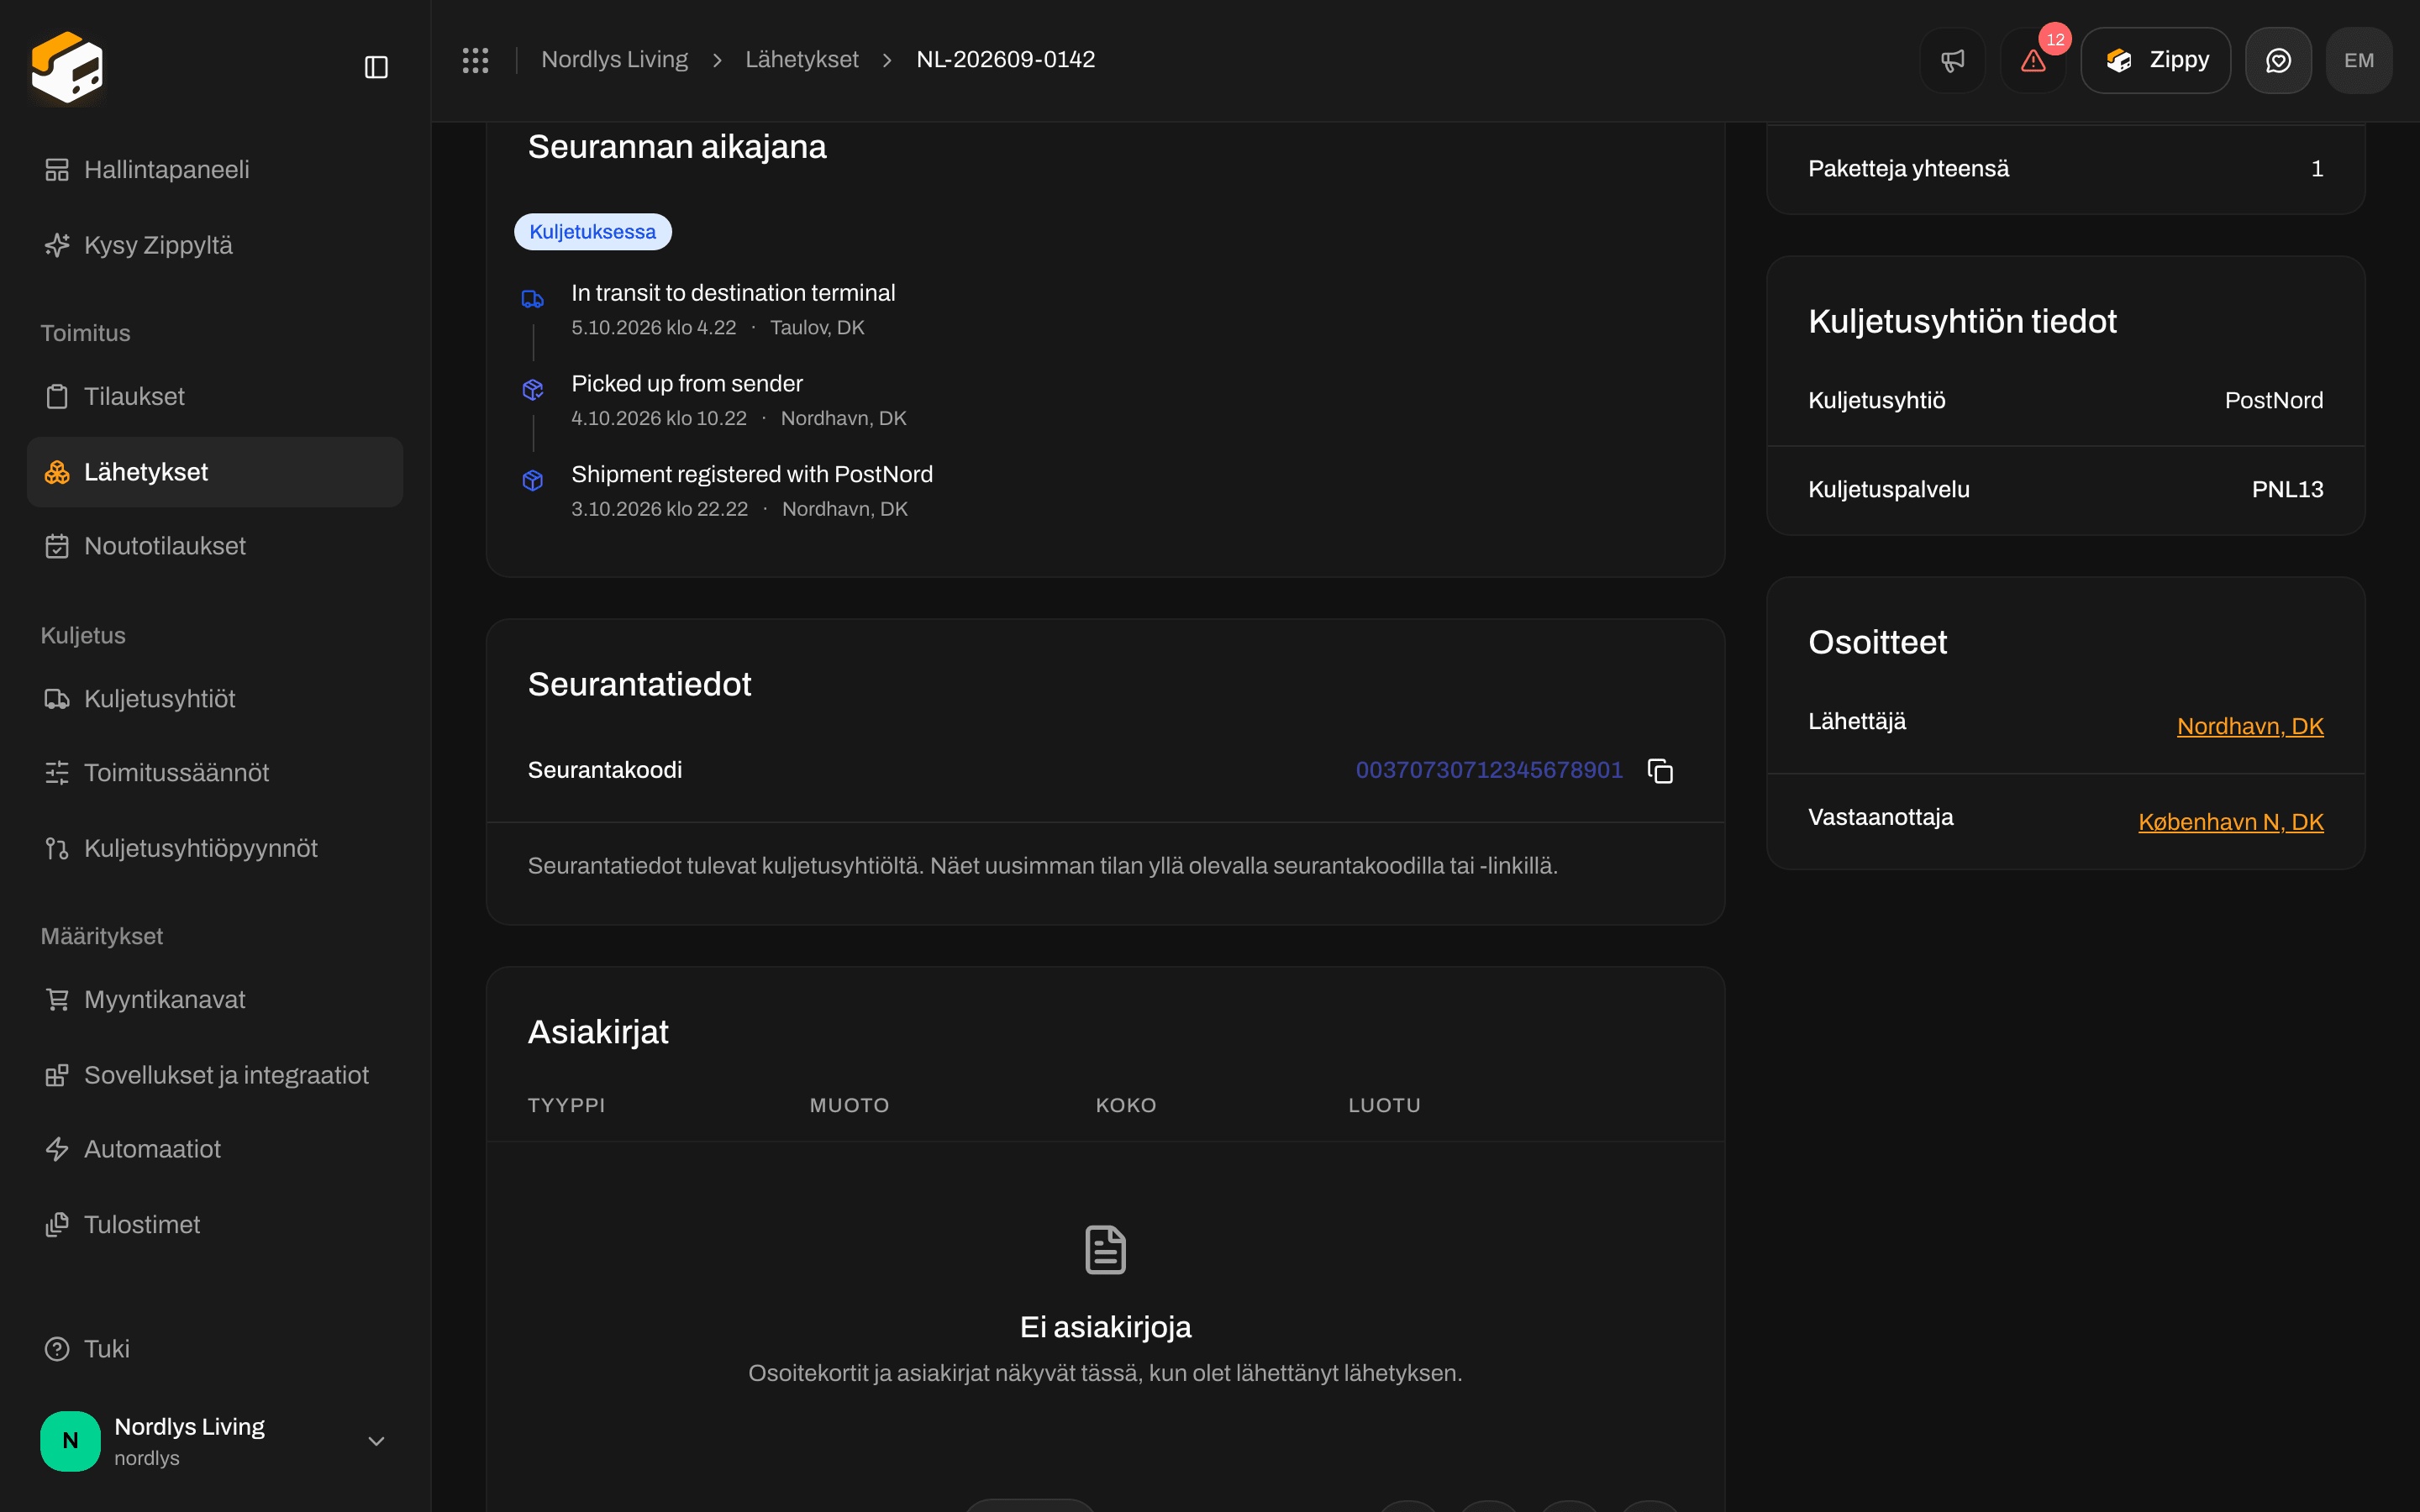Open alerts with the warning triangle icon

click(2033, 60)
